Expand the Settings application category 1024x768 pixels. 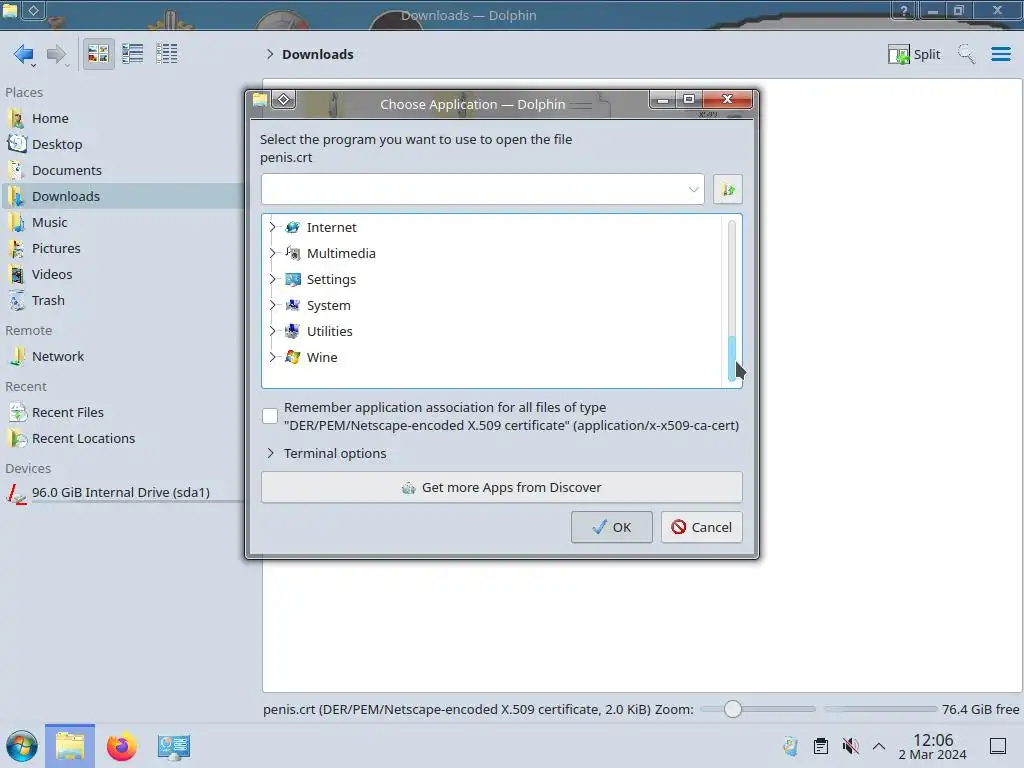[x=272, y=280]
